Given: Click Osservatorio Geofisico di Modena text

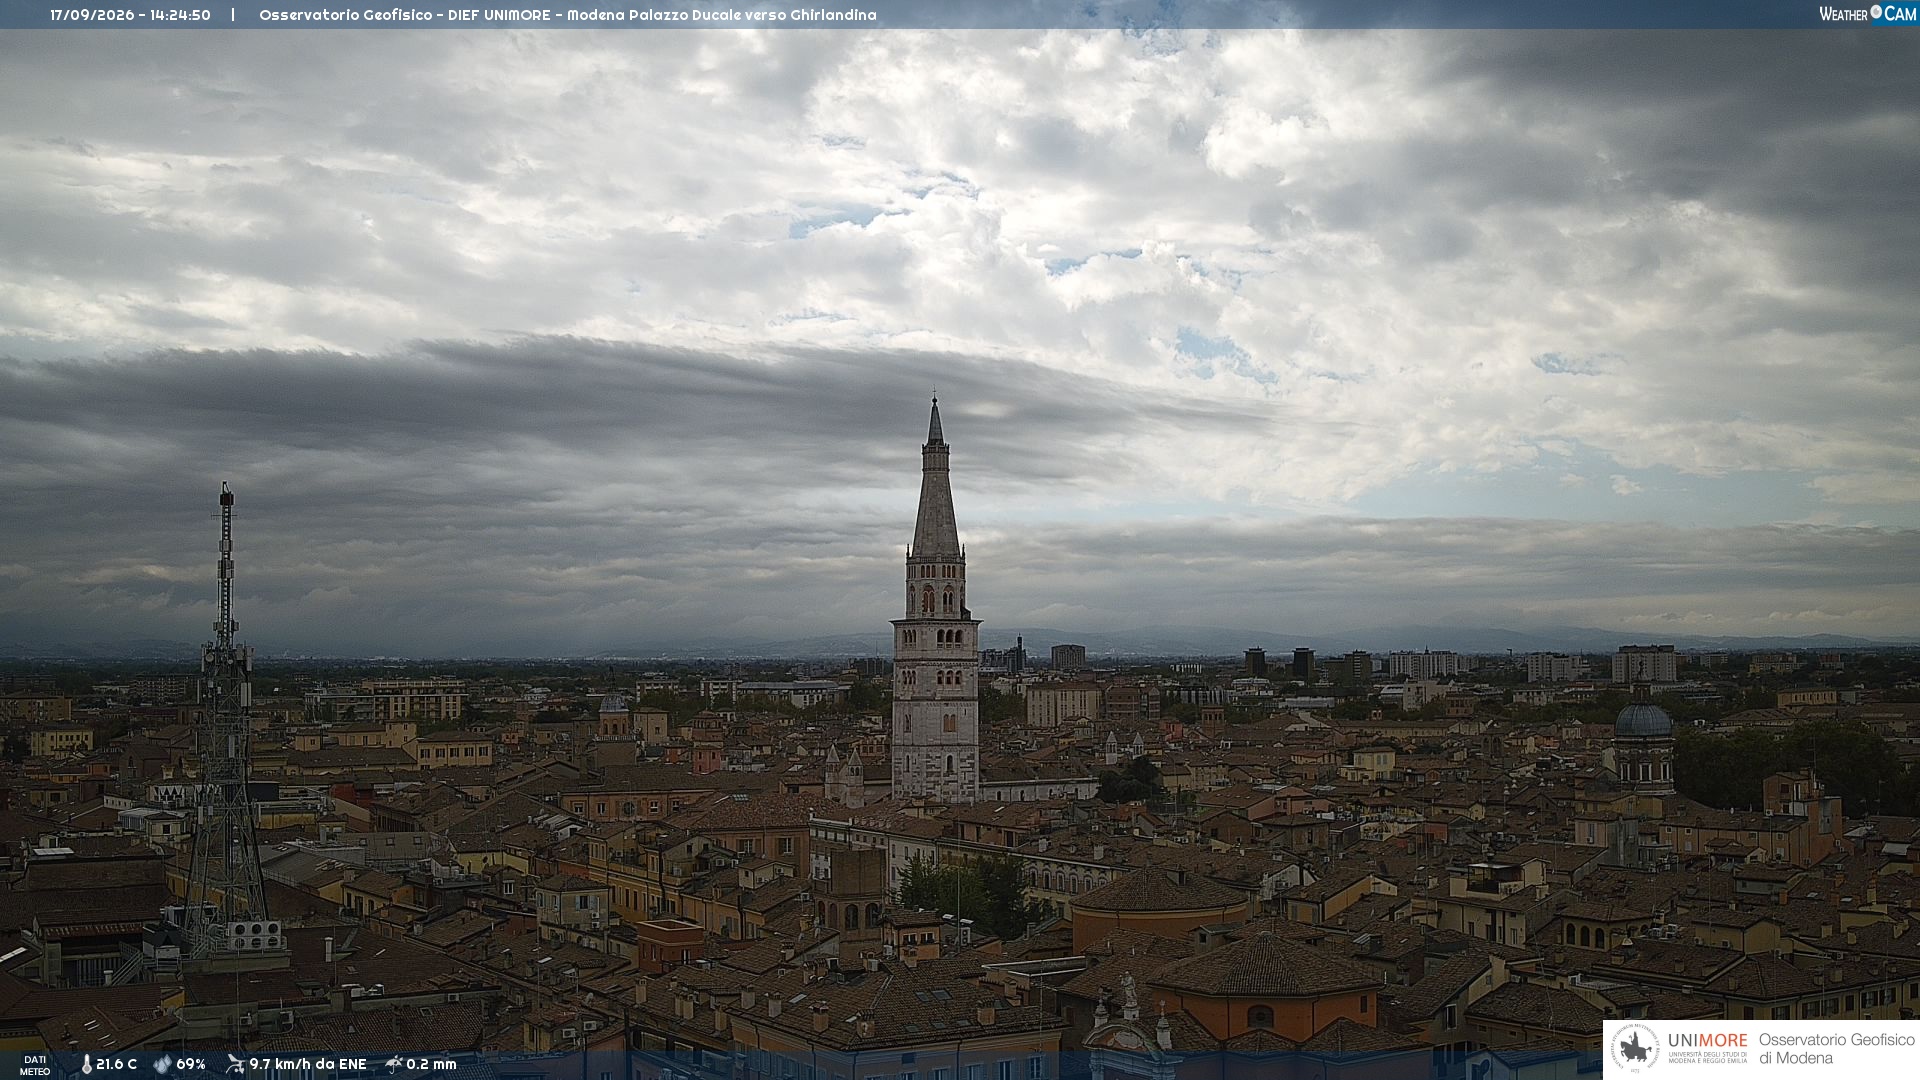Looking at the screenshot, I should (x=1836, y=1049).
